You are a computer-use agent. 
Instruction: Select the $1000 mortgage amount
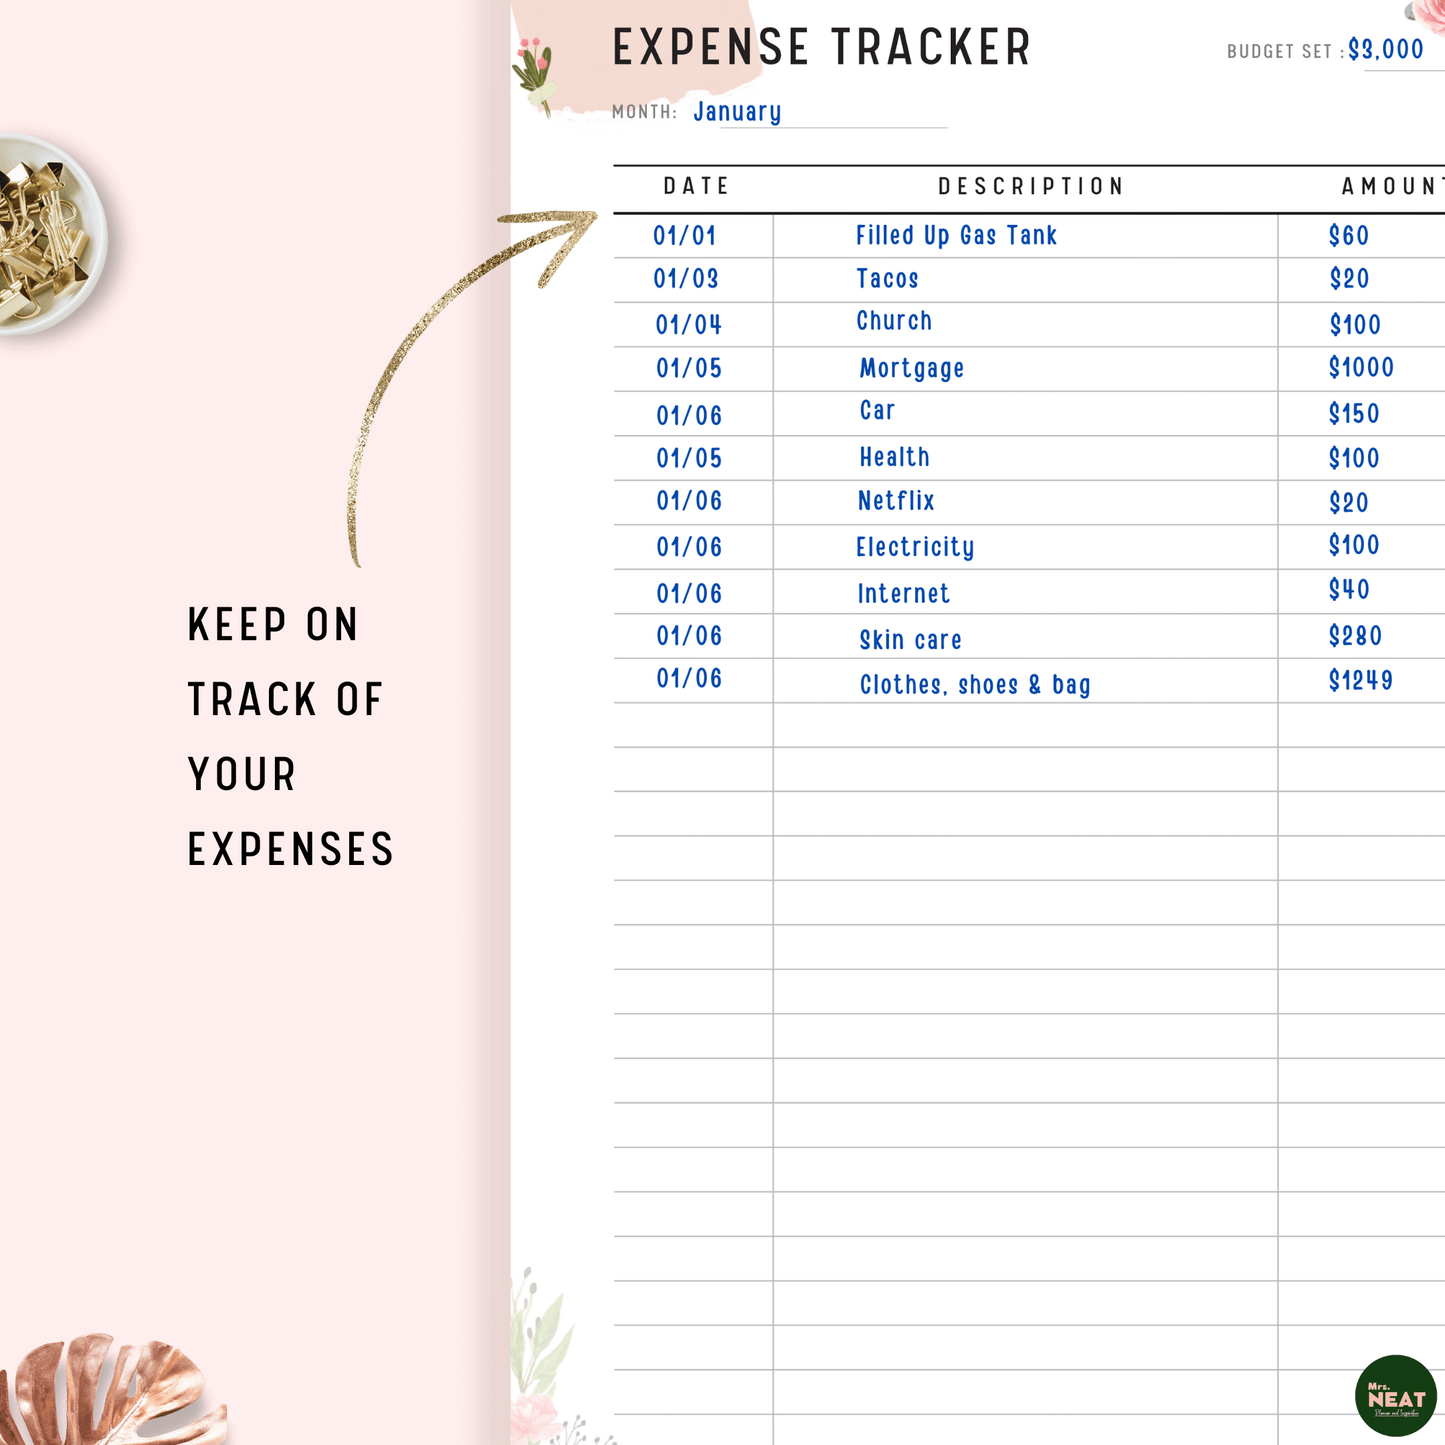click(1360, 368)
